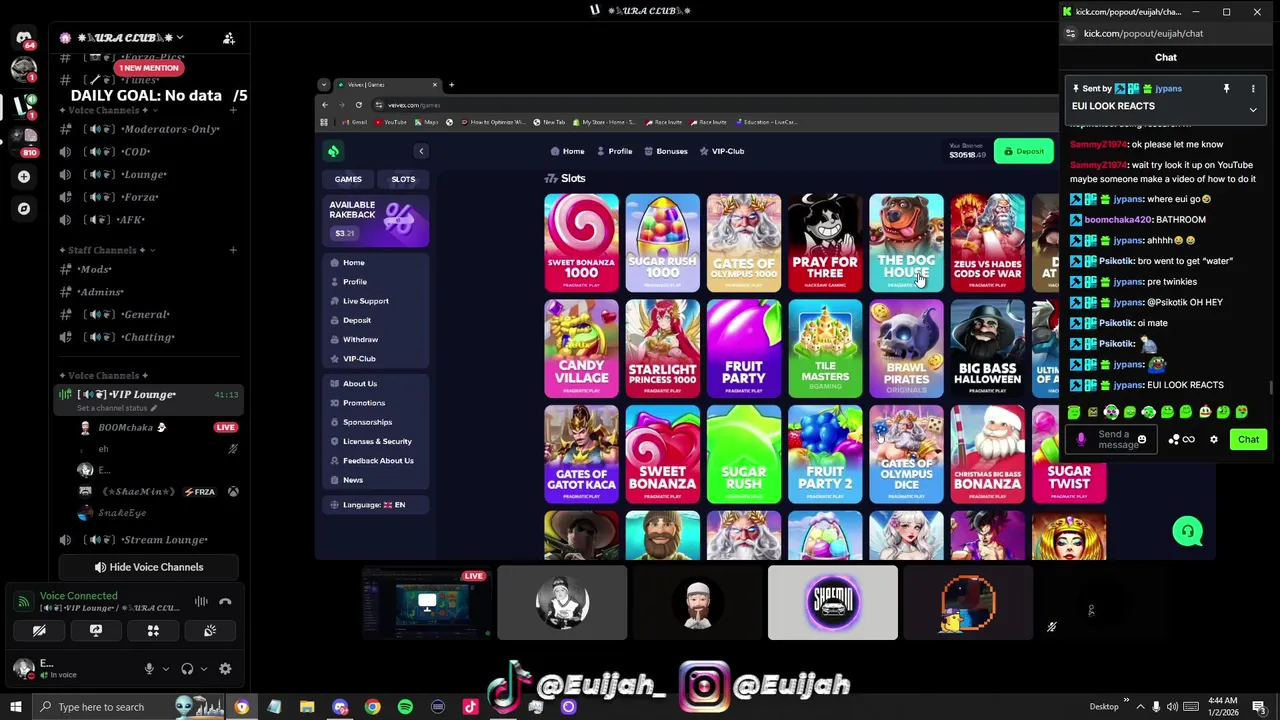The height and width of the screenshot is (720, 1280).
Task: Collapse the pinned EUI LOOK REACTS message
Action: click(1253, 110)
